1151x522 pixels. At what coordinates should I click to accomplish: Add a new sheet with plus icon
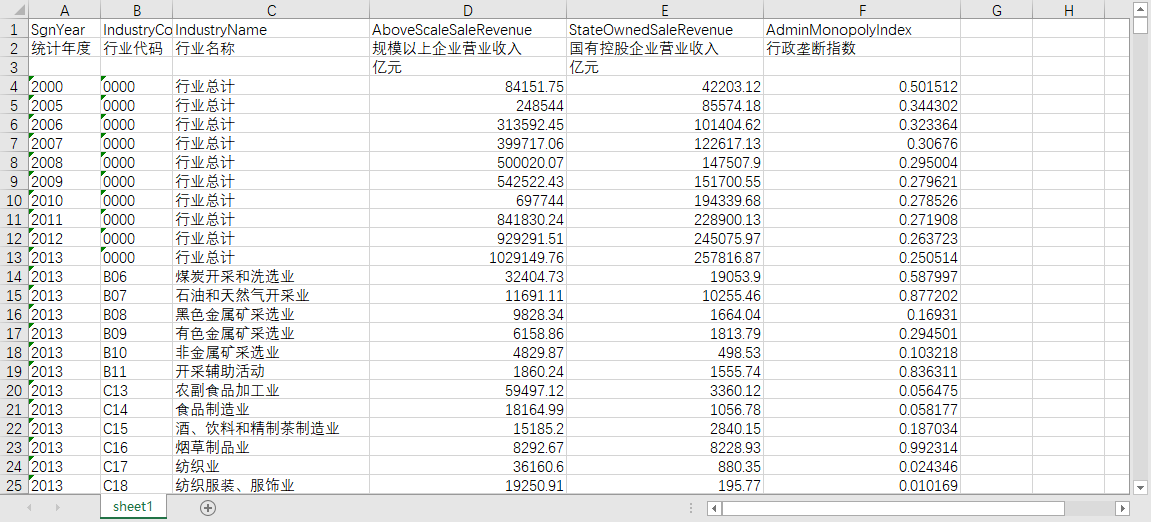(208, 507)
